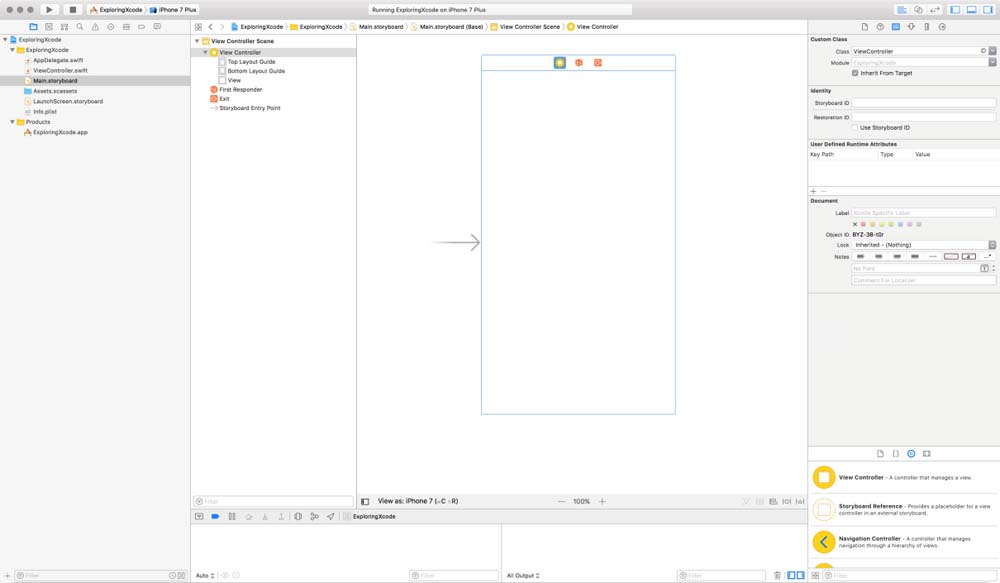
Task: Clear the debug console with trash icon
Action: coord(777,575)
